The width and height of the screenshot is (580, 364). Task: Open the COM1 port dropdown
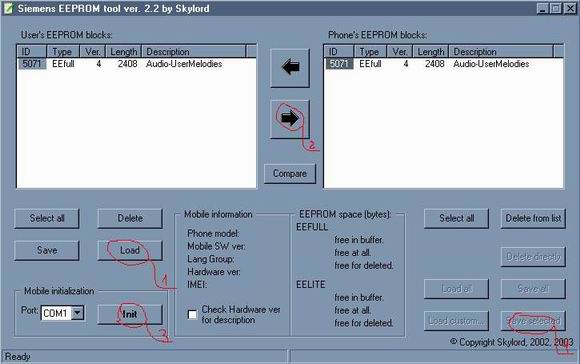coord(77,313)
